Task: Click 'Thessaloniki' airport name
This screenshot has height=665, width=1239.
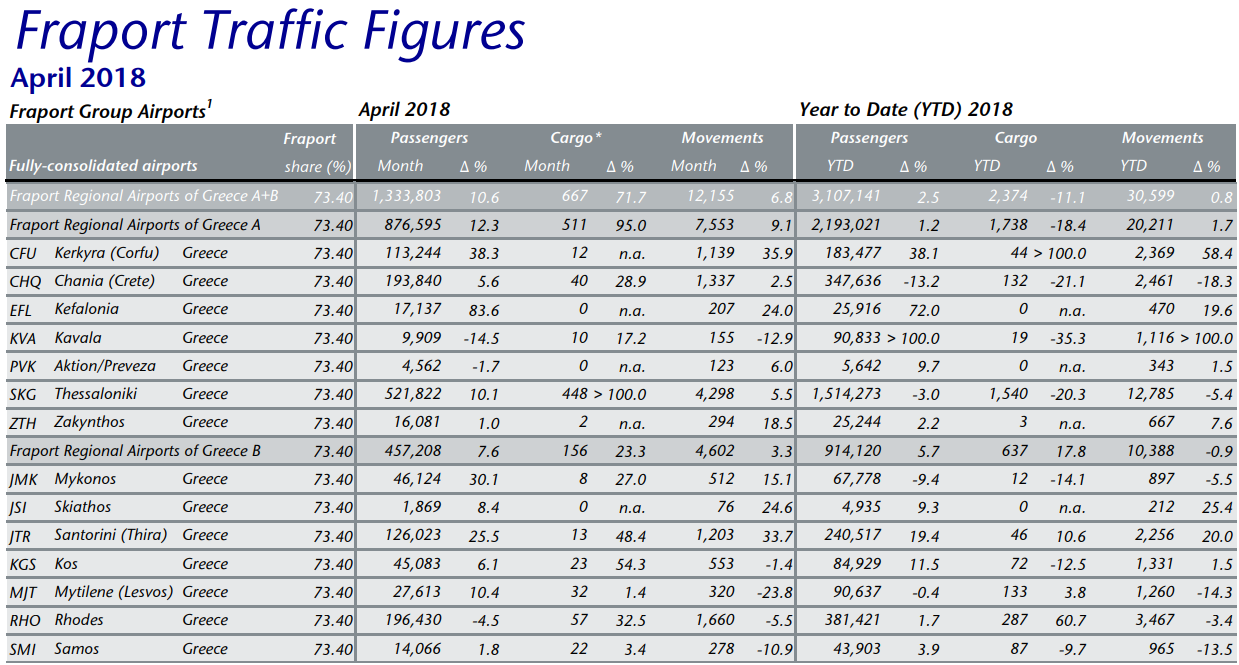Action: pyautogui.click(x=96, y=394)
